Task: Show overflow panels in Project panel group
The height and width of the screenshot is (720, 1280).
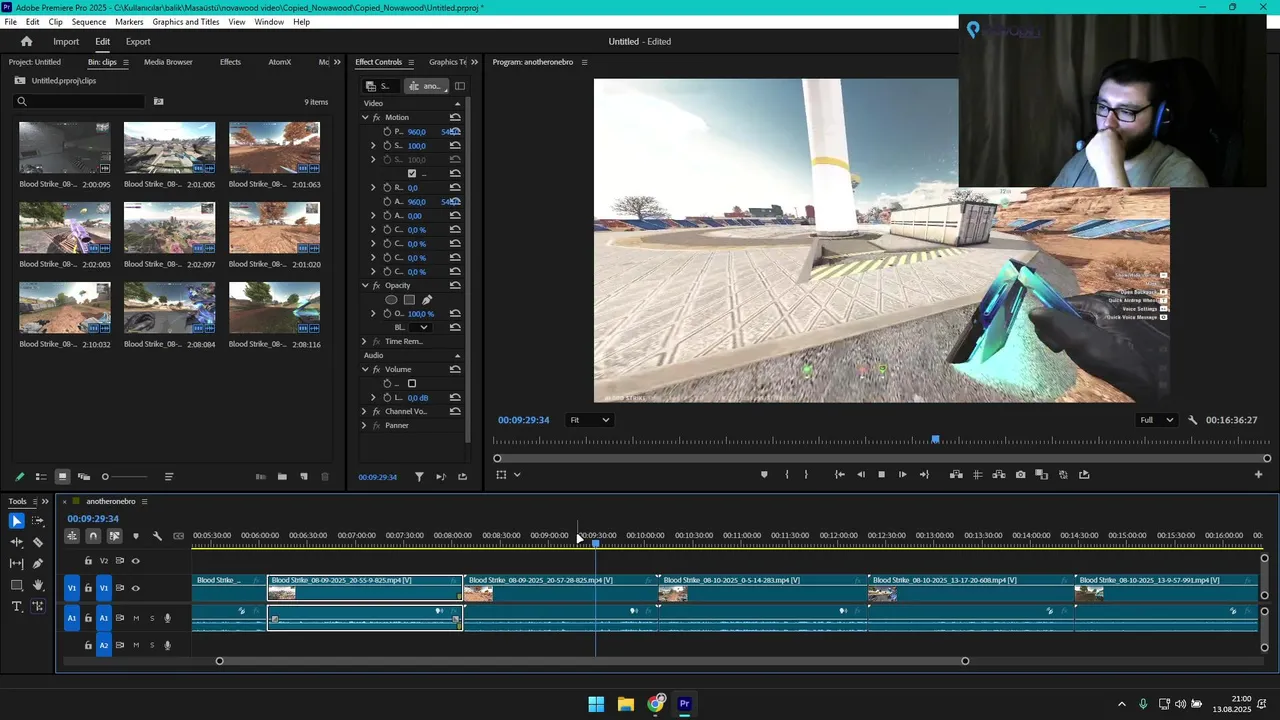Action: click(338, 62)
